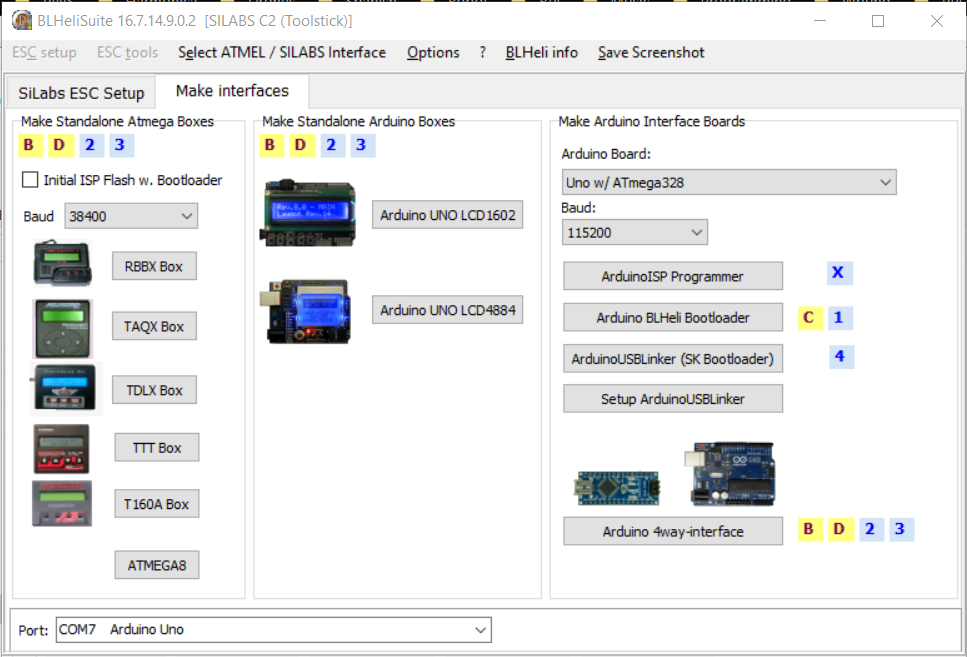The height and width of the screenshot is (657, 967).
Task: Open the BLHeli info menu
Action: (x=541, y=52)
